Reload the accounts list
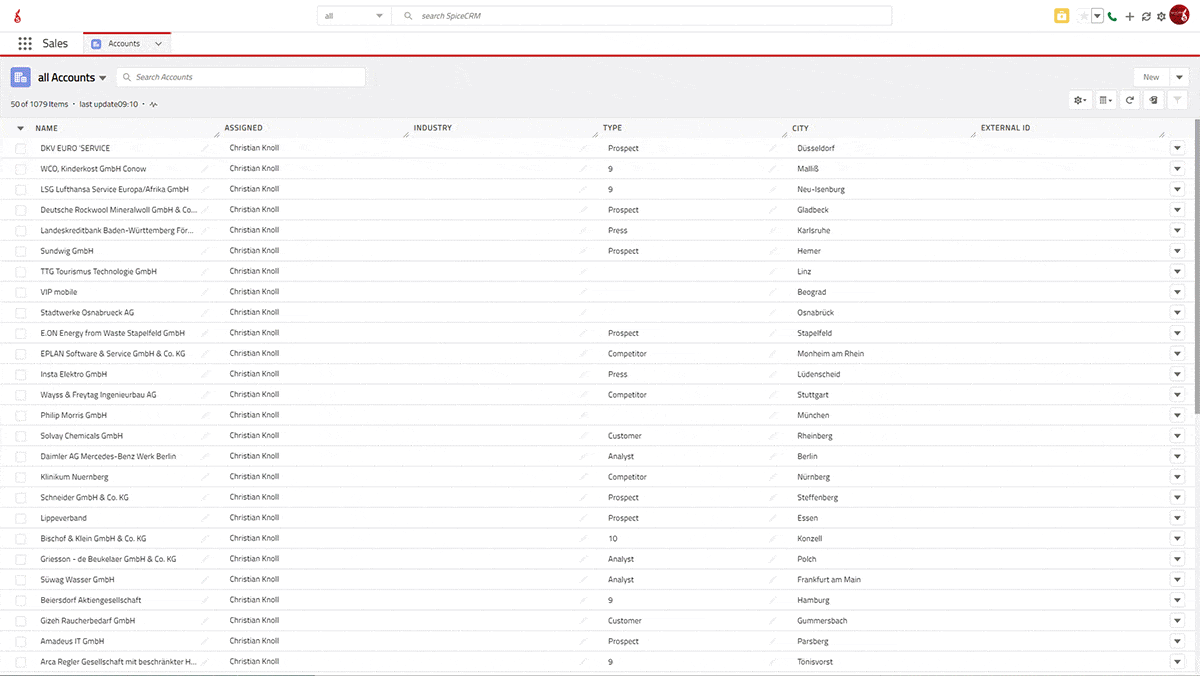 (1130, 100)
